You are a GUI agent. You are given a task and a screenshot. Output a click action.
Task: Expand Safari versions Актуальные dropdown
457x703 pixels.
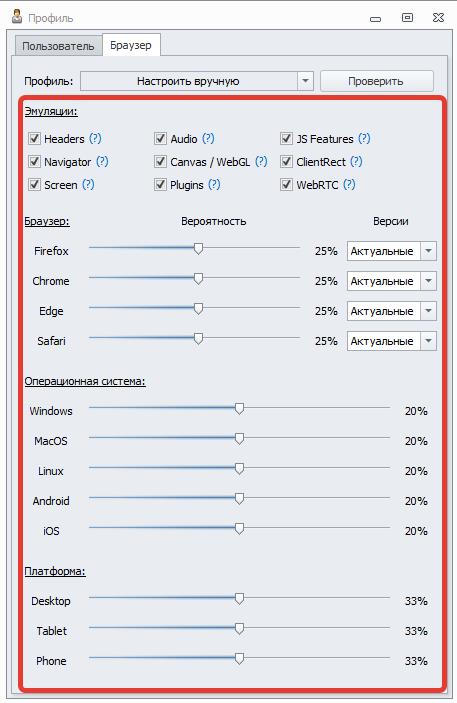point(428,341)
